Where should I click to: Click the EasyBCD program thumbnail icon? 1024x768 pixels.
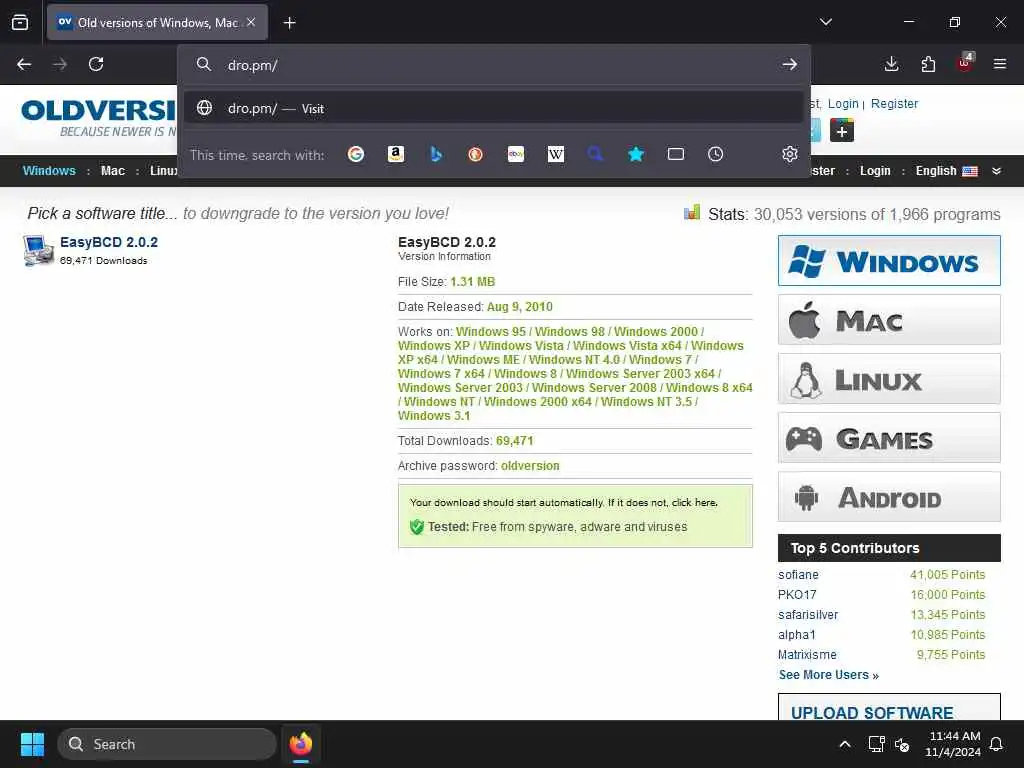[39, 250]
